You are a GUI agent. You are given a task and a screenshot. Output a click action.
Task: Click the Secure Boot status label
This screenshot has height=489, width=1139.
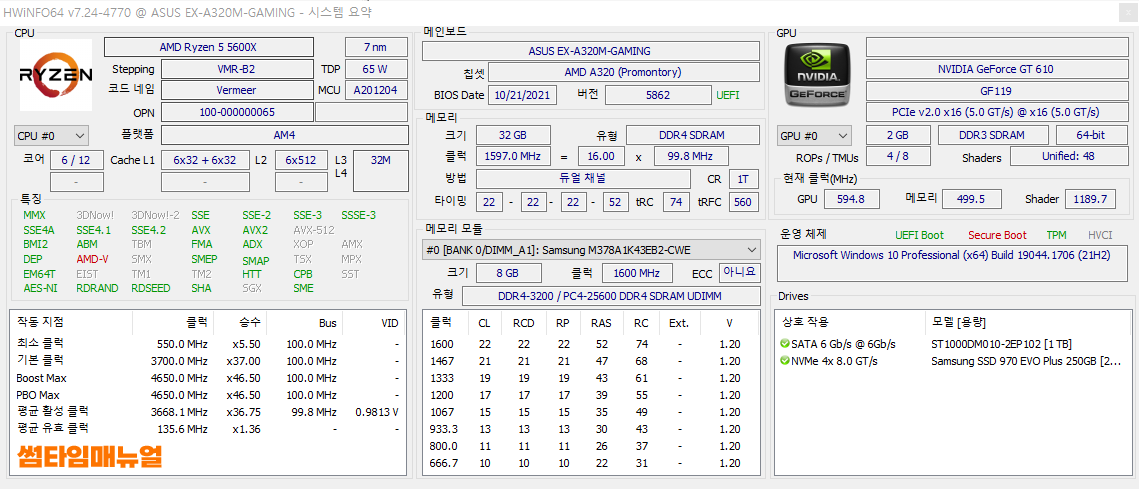(x=997, y=235)
